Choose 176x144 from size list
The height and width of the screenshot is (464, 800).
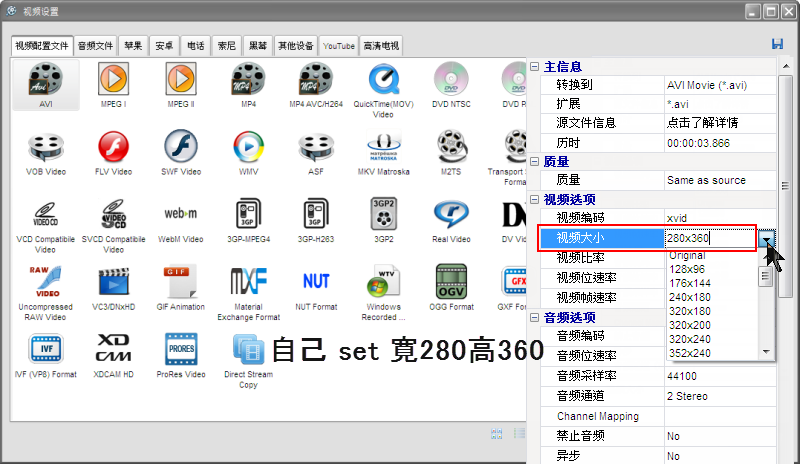point(690,283)
